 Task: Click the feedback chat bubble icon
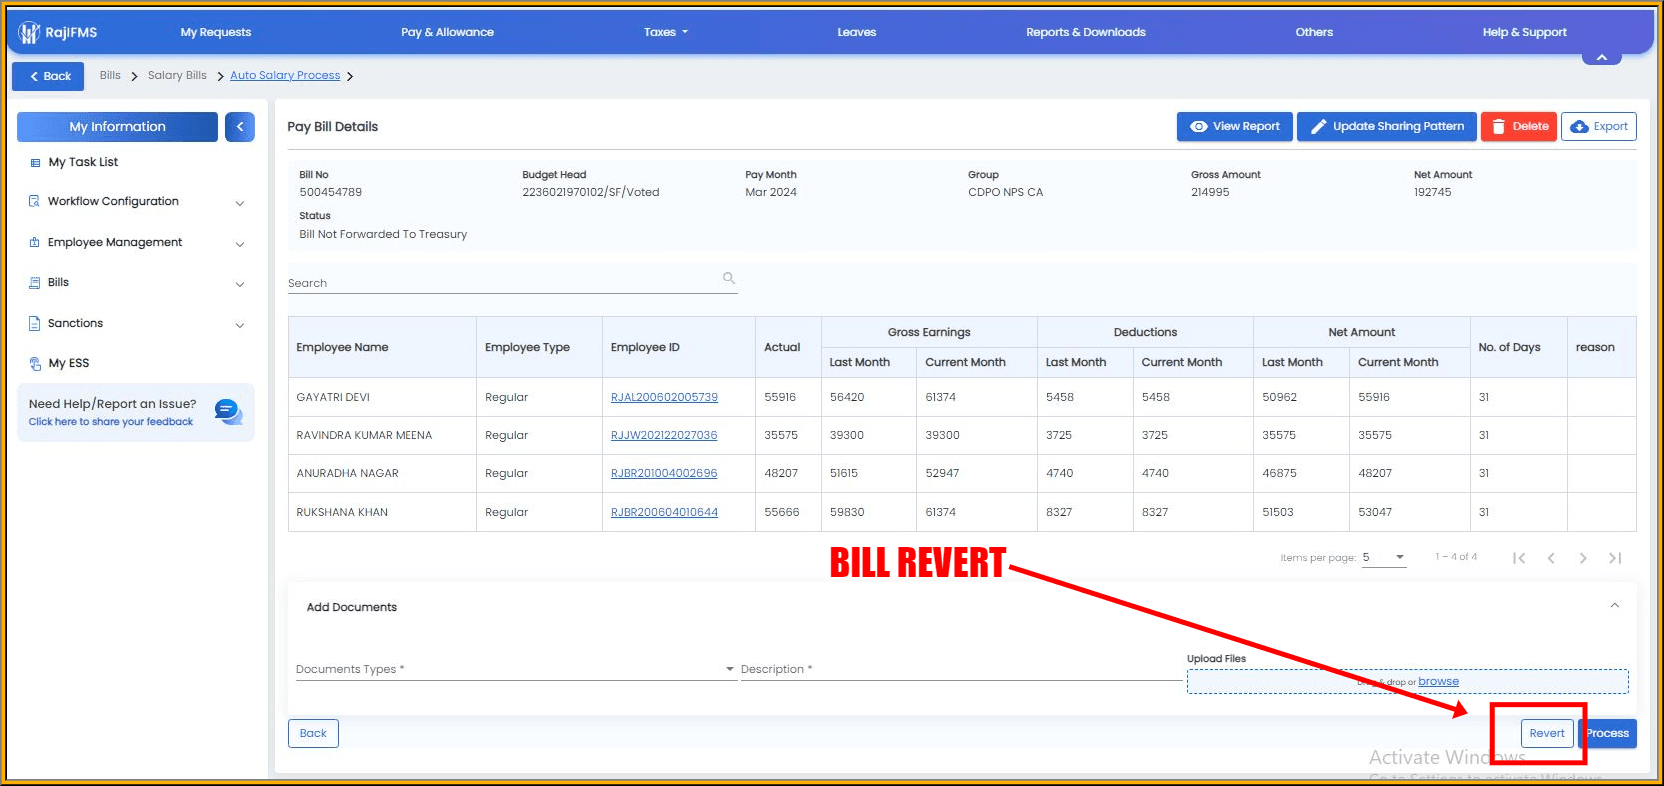click(228, 412)
